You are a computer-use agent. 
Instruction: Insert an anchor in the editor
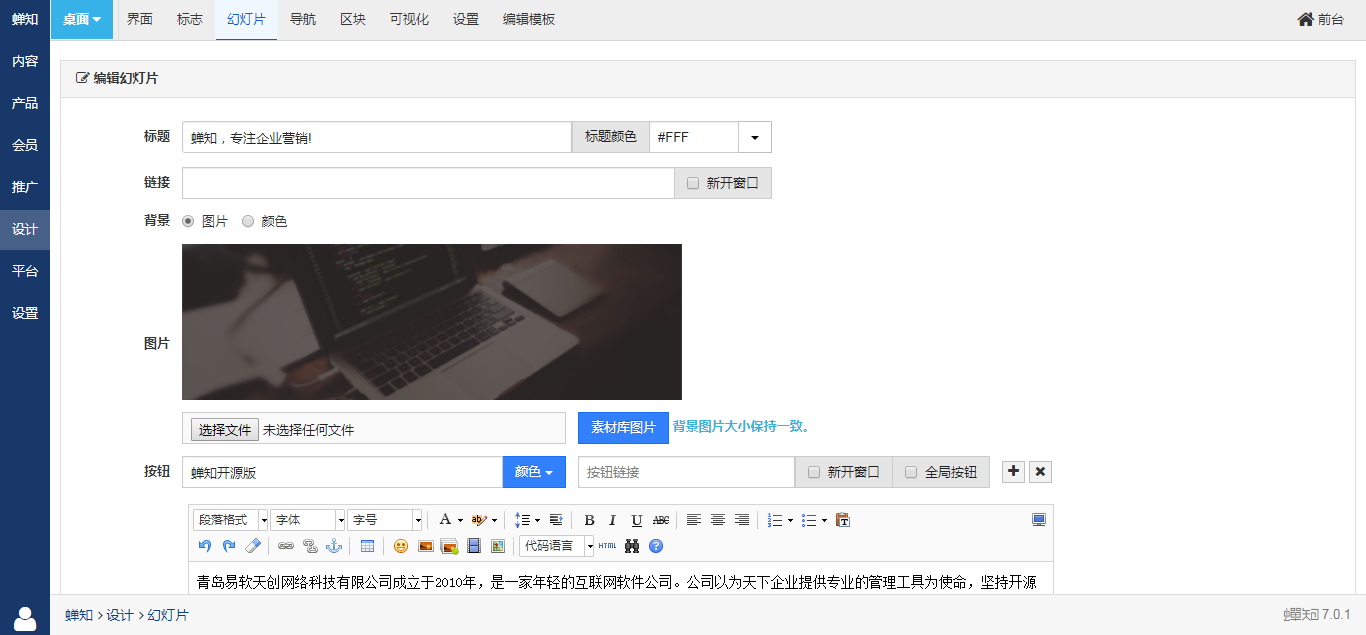click(335, 546)
